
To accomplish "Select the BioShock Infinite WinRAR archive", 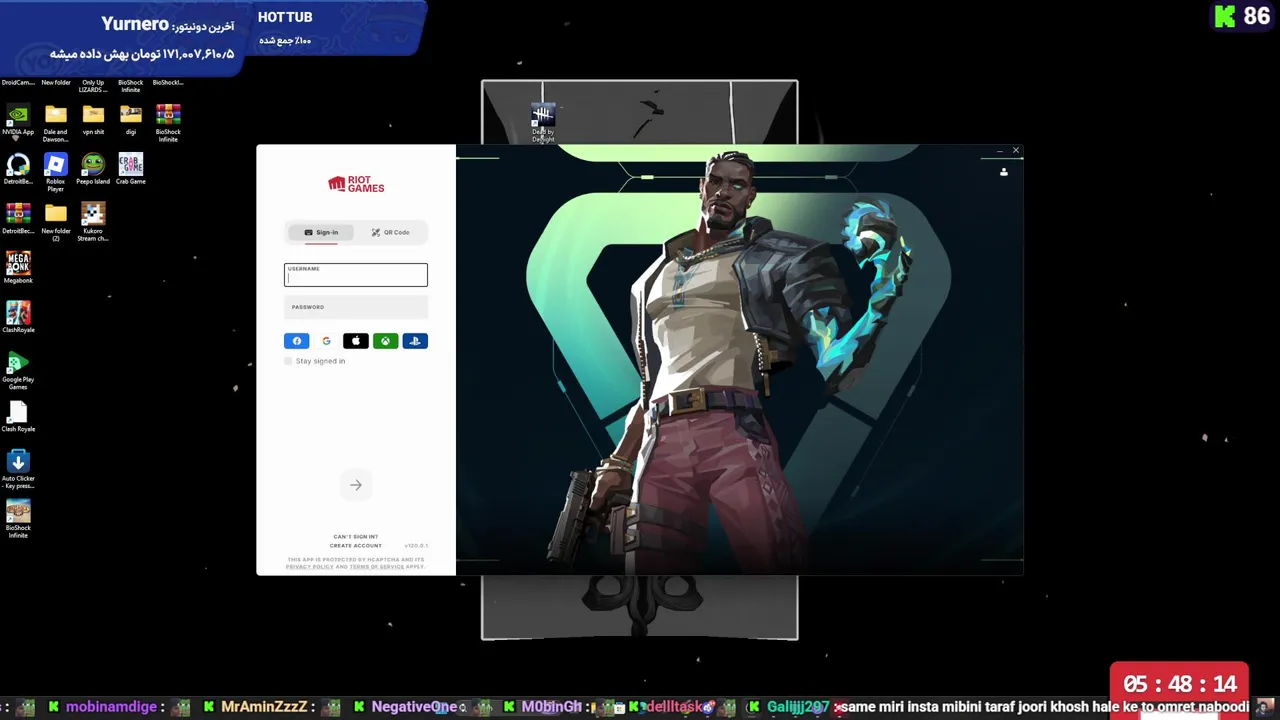I will tap(168, 122).
